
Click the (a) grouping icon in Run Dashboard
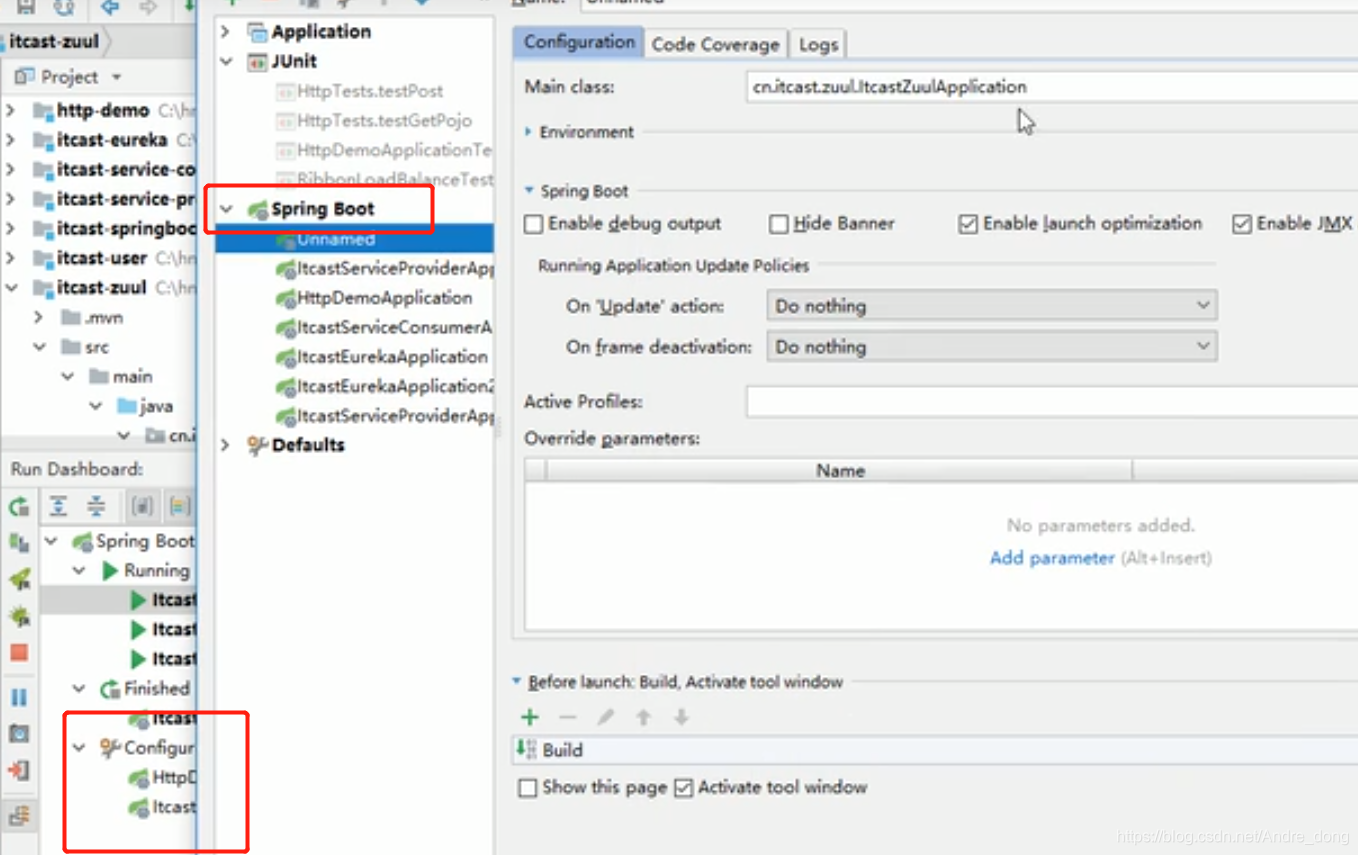pyautogui.click(x=143, y=506)
